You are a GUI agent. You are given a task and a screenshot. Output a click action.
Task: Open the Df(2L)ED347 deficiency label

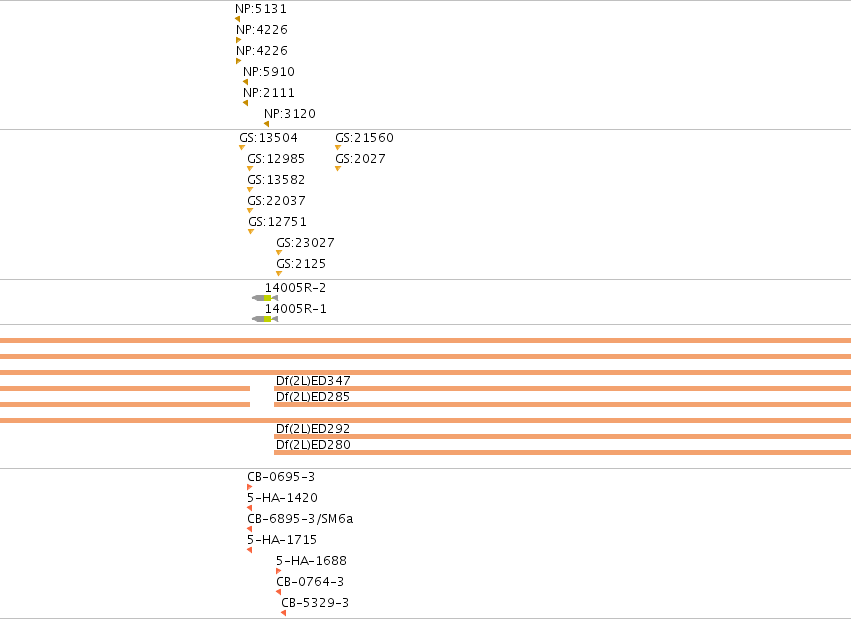point(313,381)
